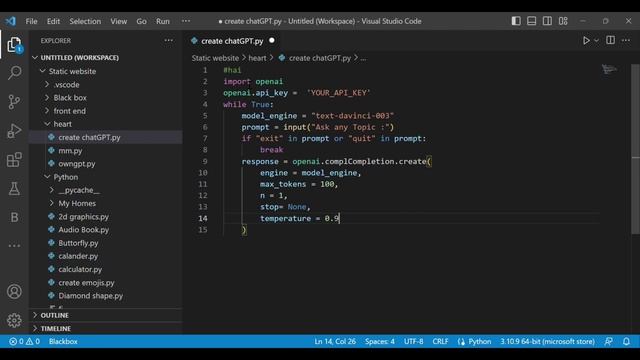Screen dimensions: 640x360
Task: Select the create chatGPT.py editor tab
Action: pos(232,41)
